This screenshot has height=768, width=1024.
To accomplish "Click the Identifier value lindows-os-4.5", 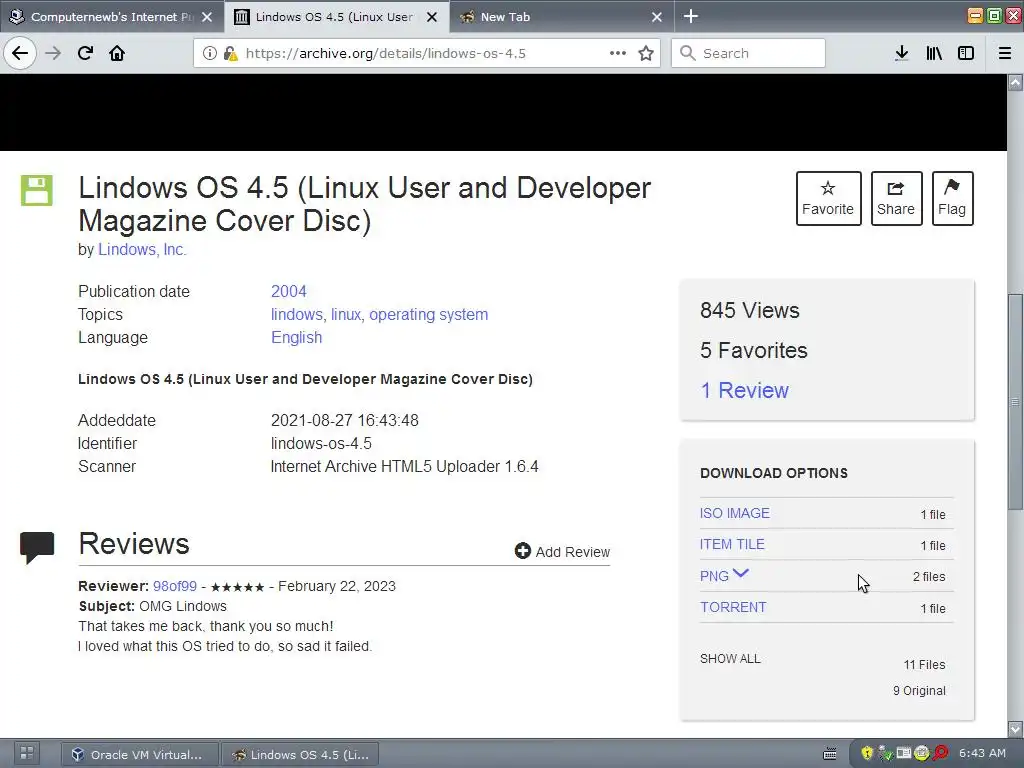I will [x=321, y=443].
